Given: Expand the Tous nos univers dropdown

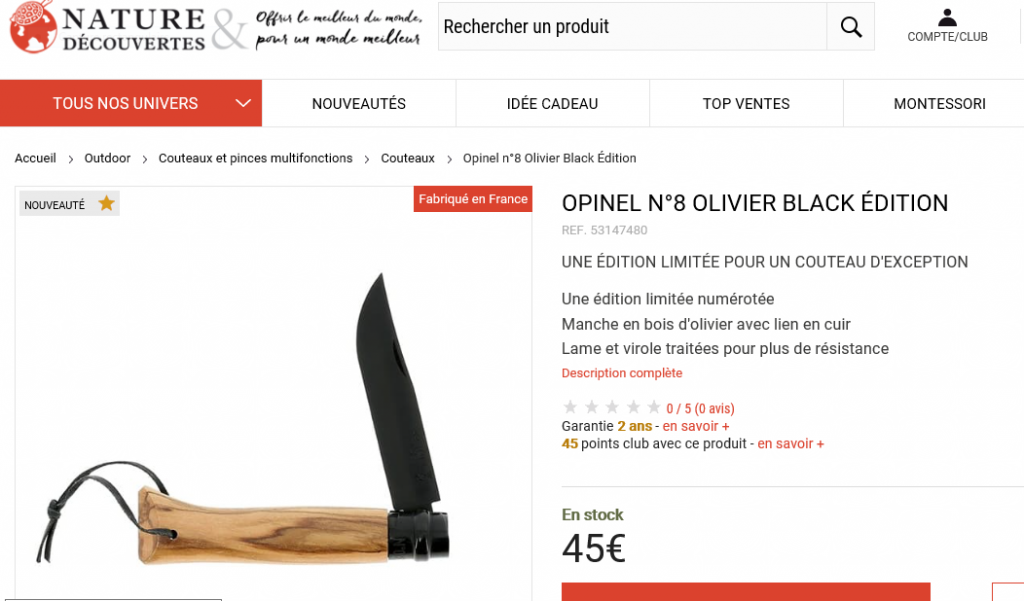Looking at the screenshot, I should 131,103.
